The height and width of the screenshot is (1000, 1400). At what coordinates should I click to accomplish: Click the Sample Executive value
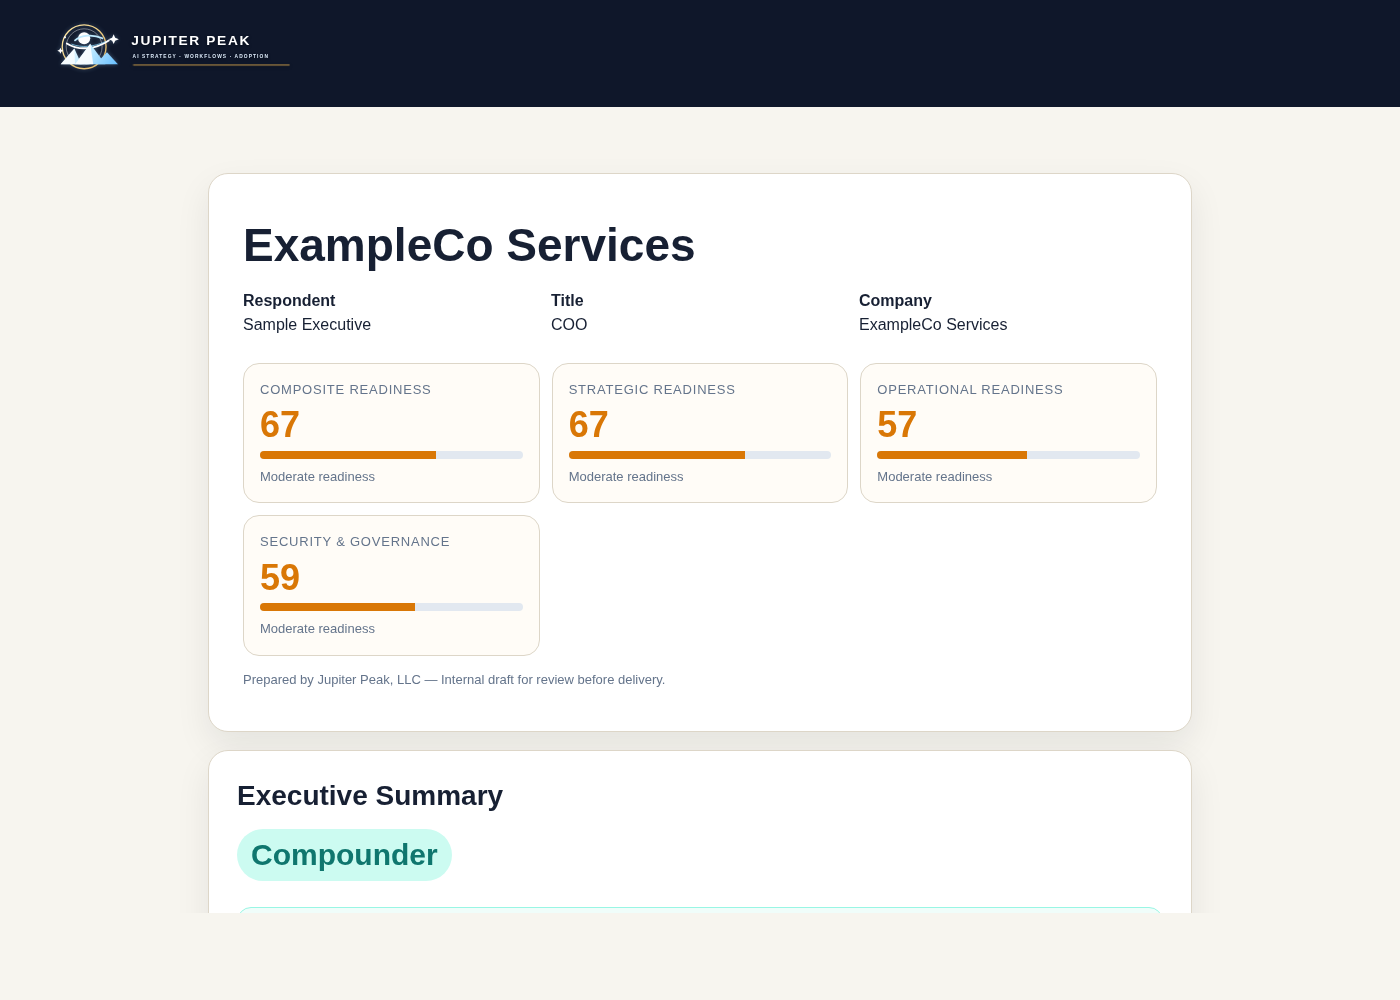pos(307,324)
